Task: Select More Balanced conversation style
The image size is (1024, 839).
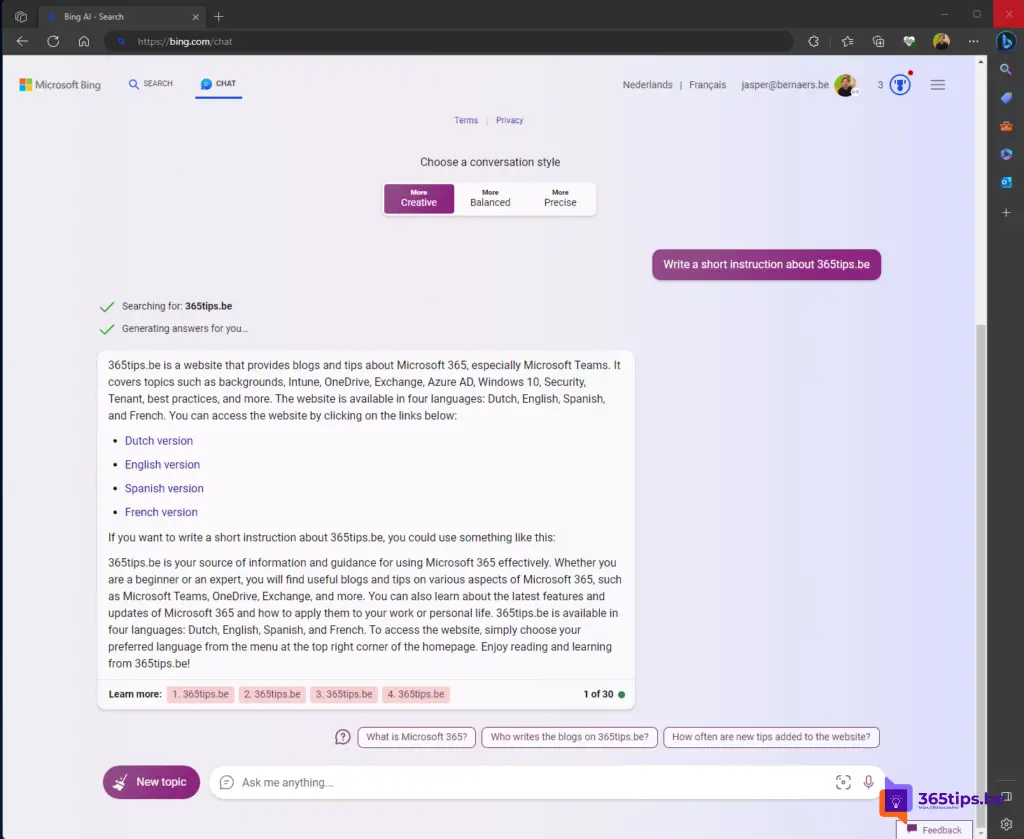Action: tap(490, 198)
